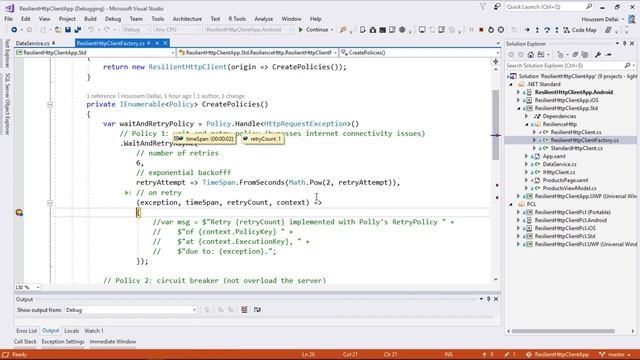Open ResilientHttpClientApp.Std project scope dropdown
The width and height of the screenshot is (640, 360).
pyautogui.click(x=95, y=53)
